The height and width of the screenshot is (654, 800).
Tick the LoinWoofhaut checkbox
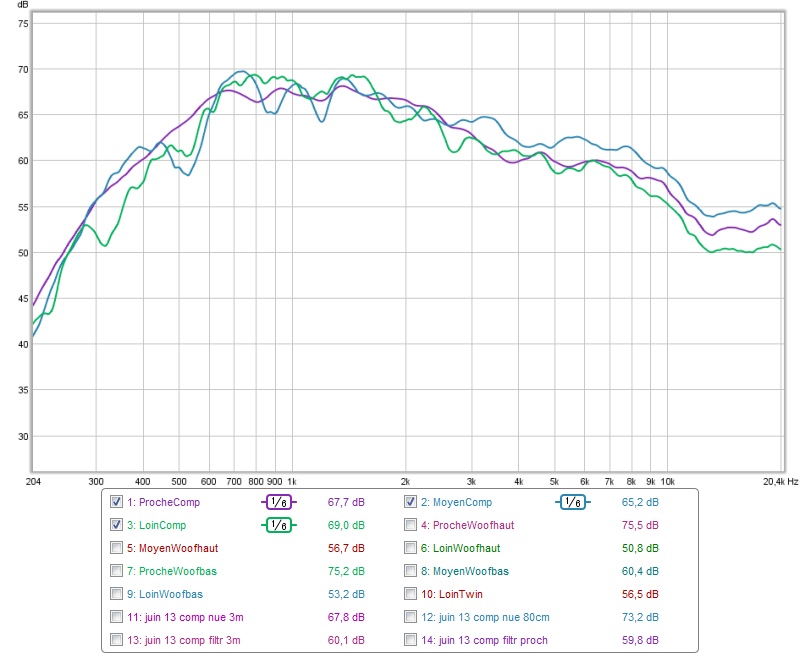[411, 548]
